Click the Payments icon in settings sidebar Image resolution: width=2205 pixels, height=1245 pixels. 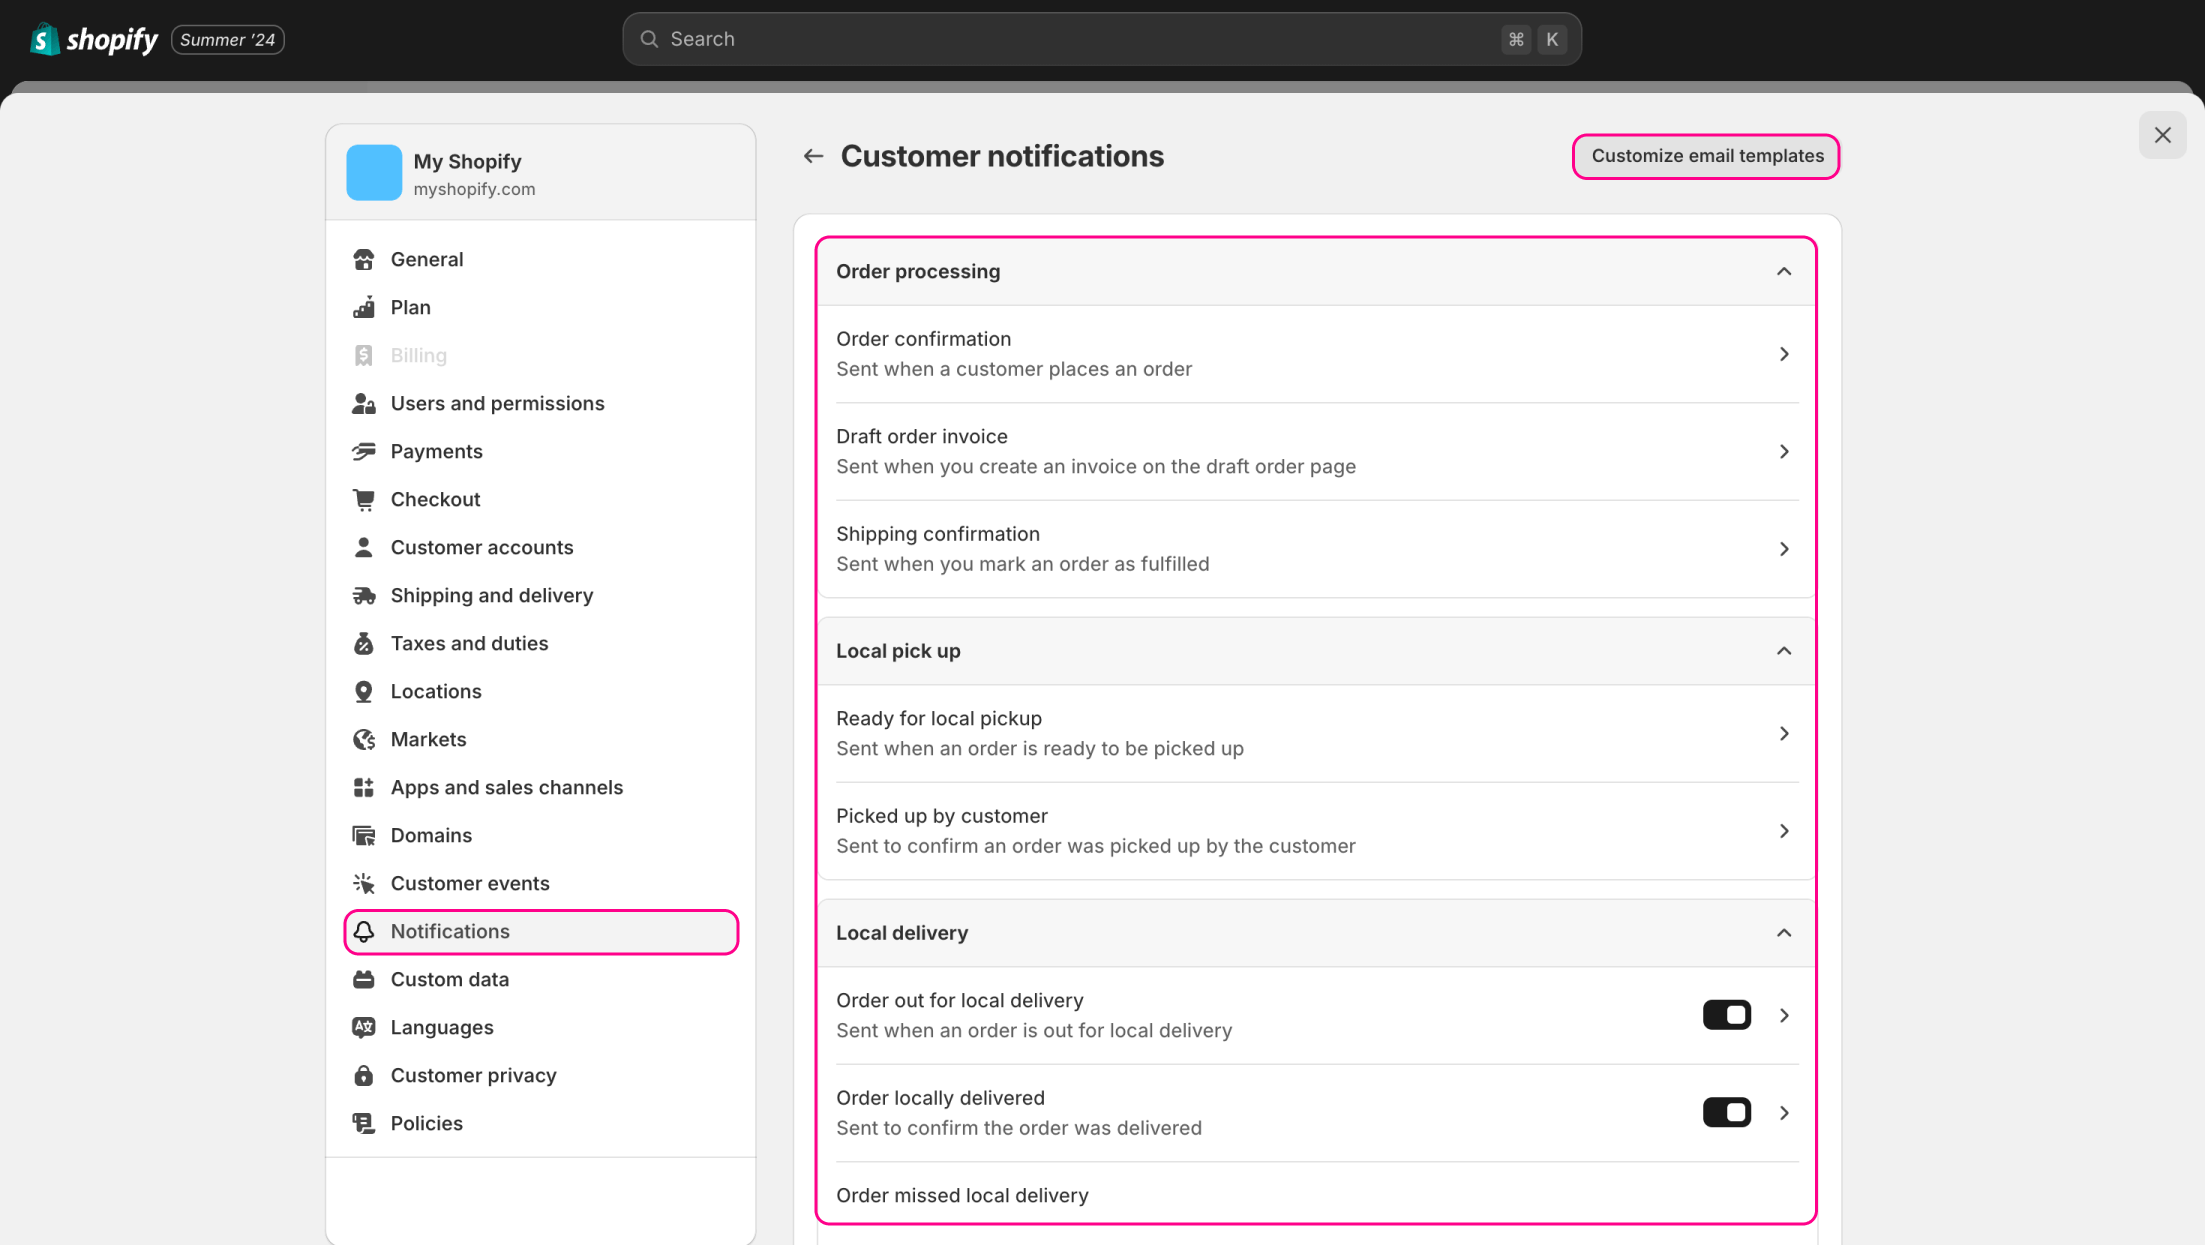pyautogui.click(x=364, y=451)
